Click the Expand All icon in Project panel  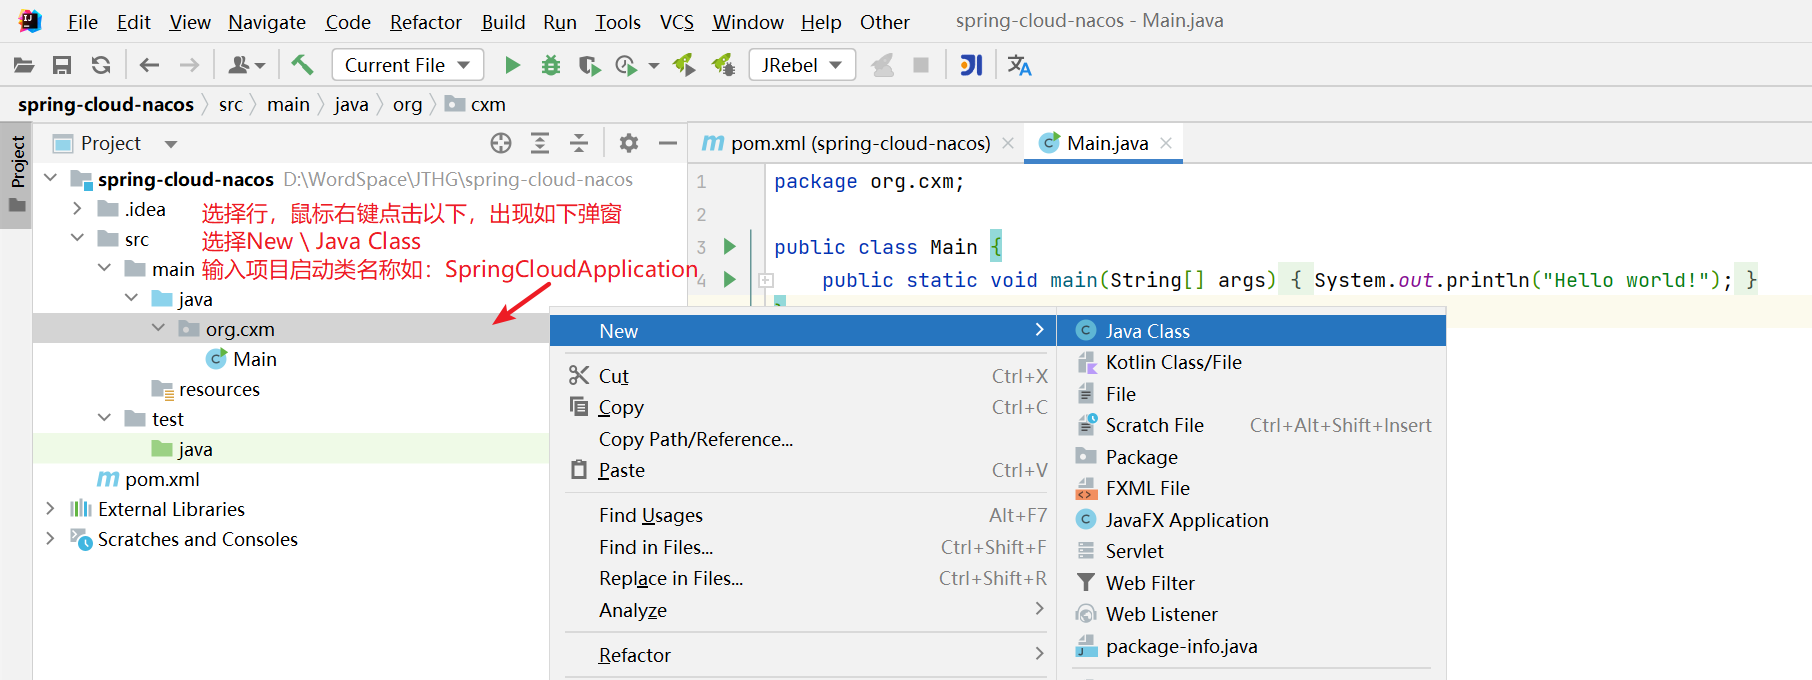click(540, 143)
